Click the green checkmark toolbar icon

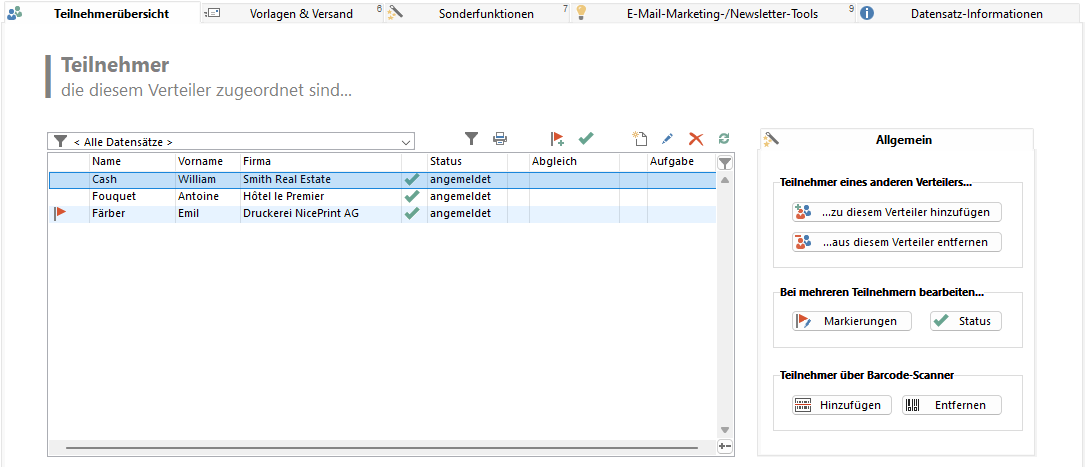pyautogui.click(x=586, y=140)
